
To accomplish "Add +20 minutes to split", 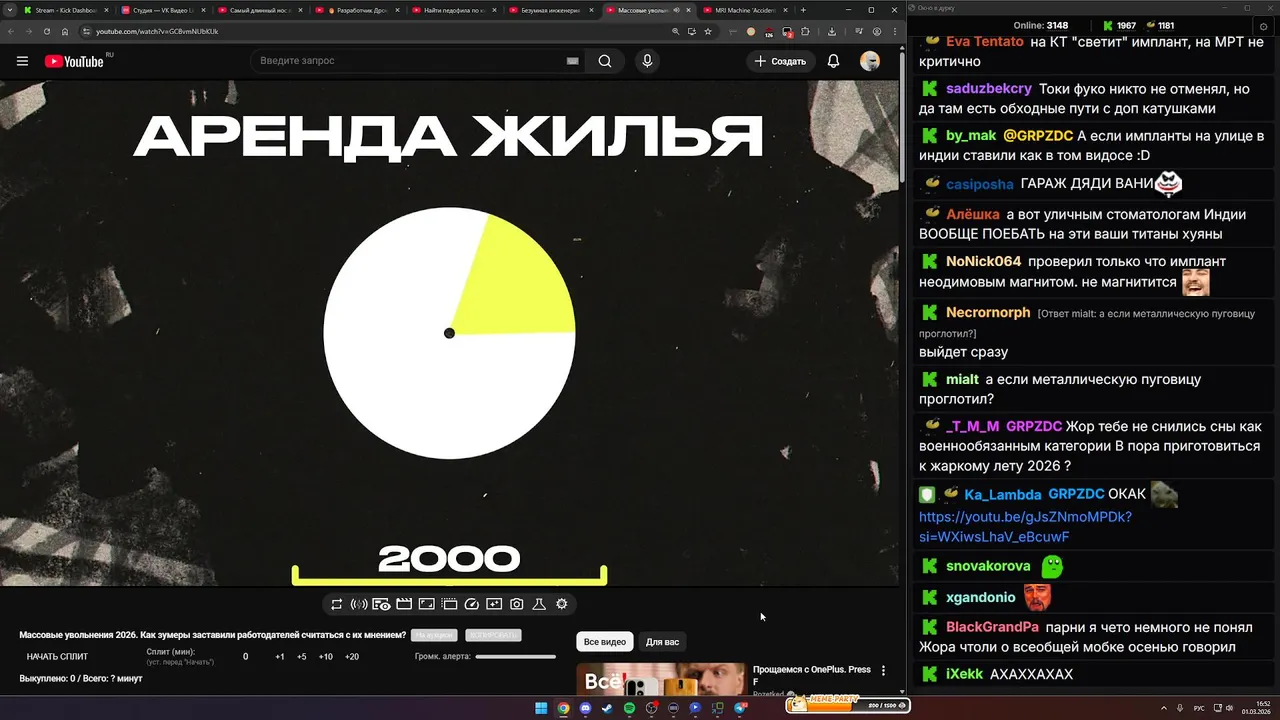I will point(351,657).
